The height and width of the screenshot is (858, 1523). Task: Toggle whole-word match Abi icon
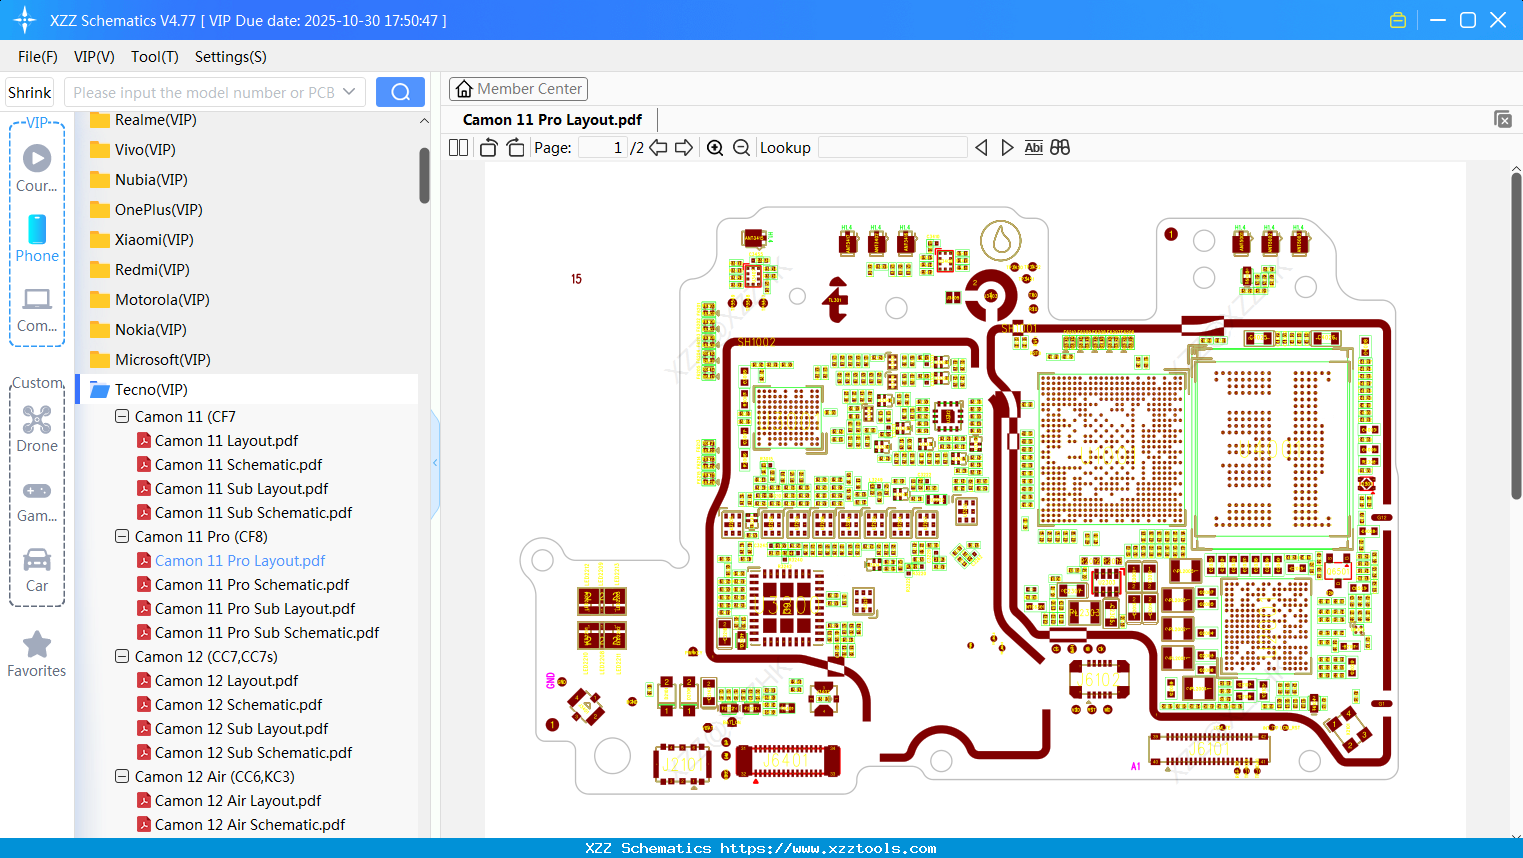1034,147
